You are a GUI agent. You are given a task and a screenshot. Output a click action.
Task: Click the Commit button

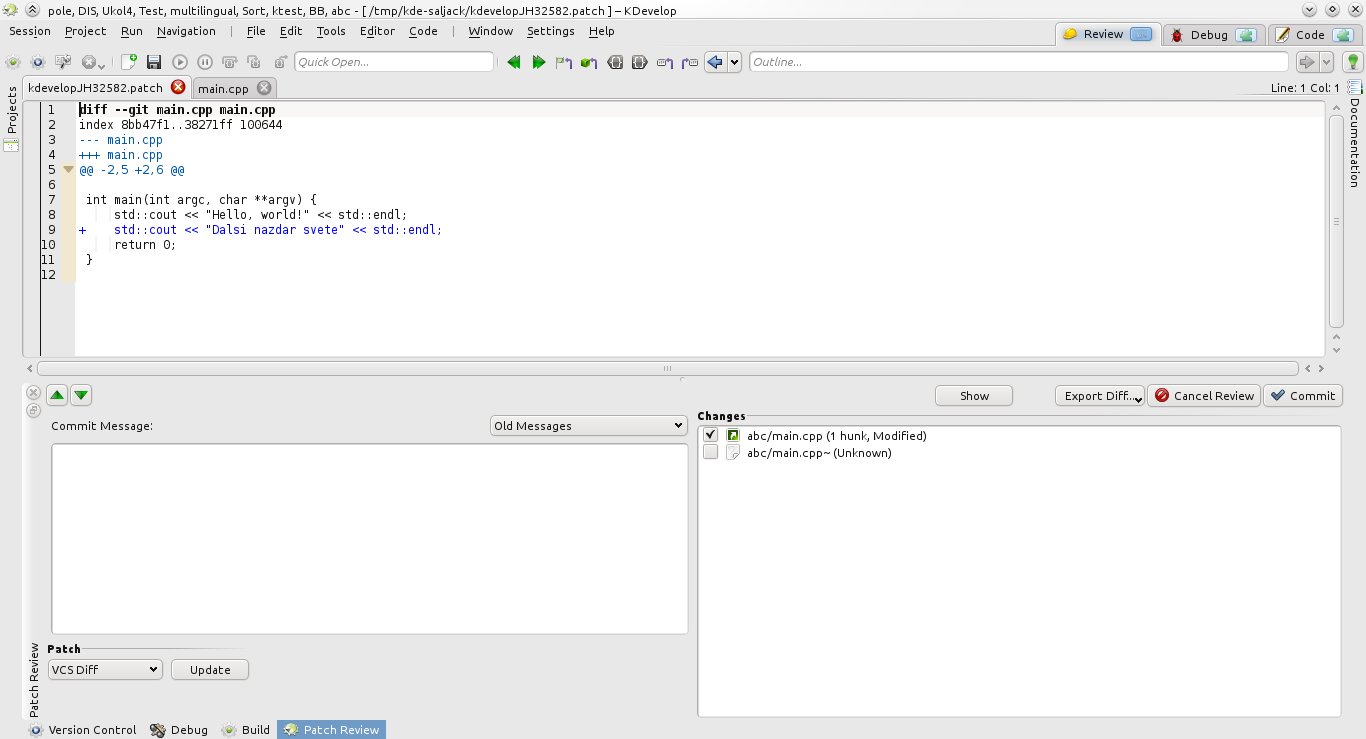point(1303,396)
